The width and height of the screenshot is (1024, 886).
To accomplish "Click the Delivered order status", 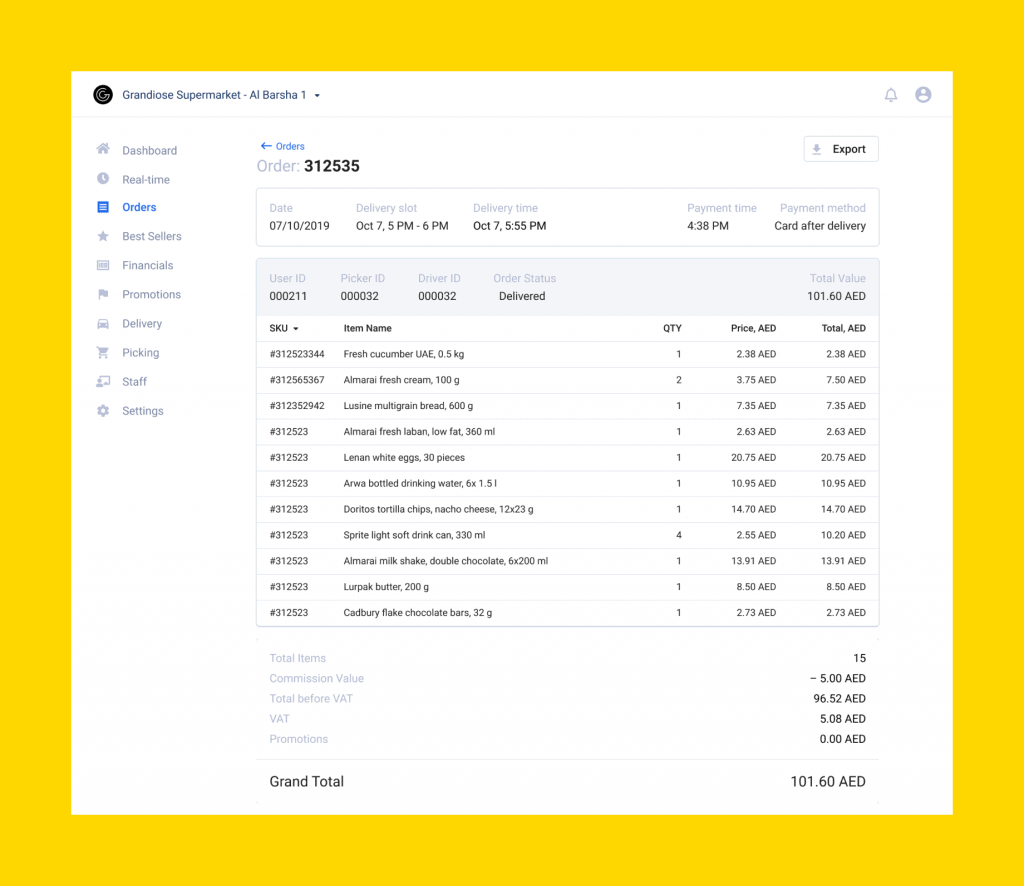I will pos(522,296).
